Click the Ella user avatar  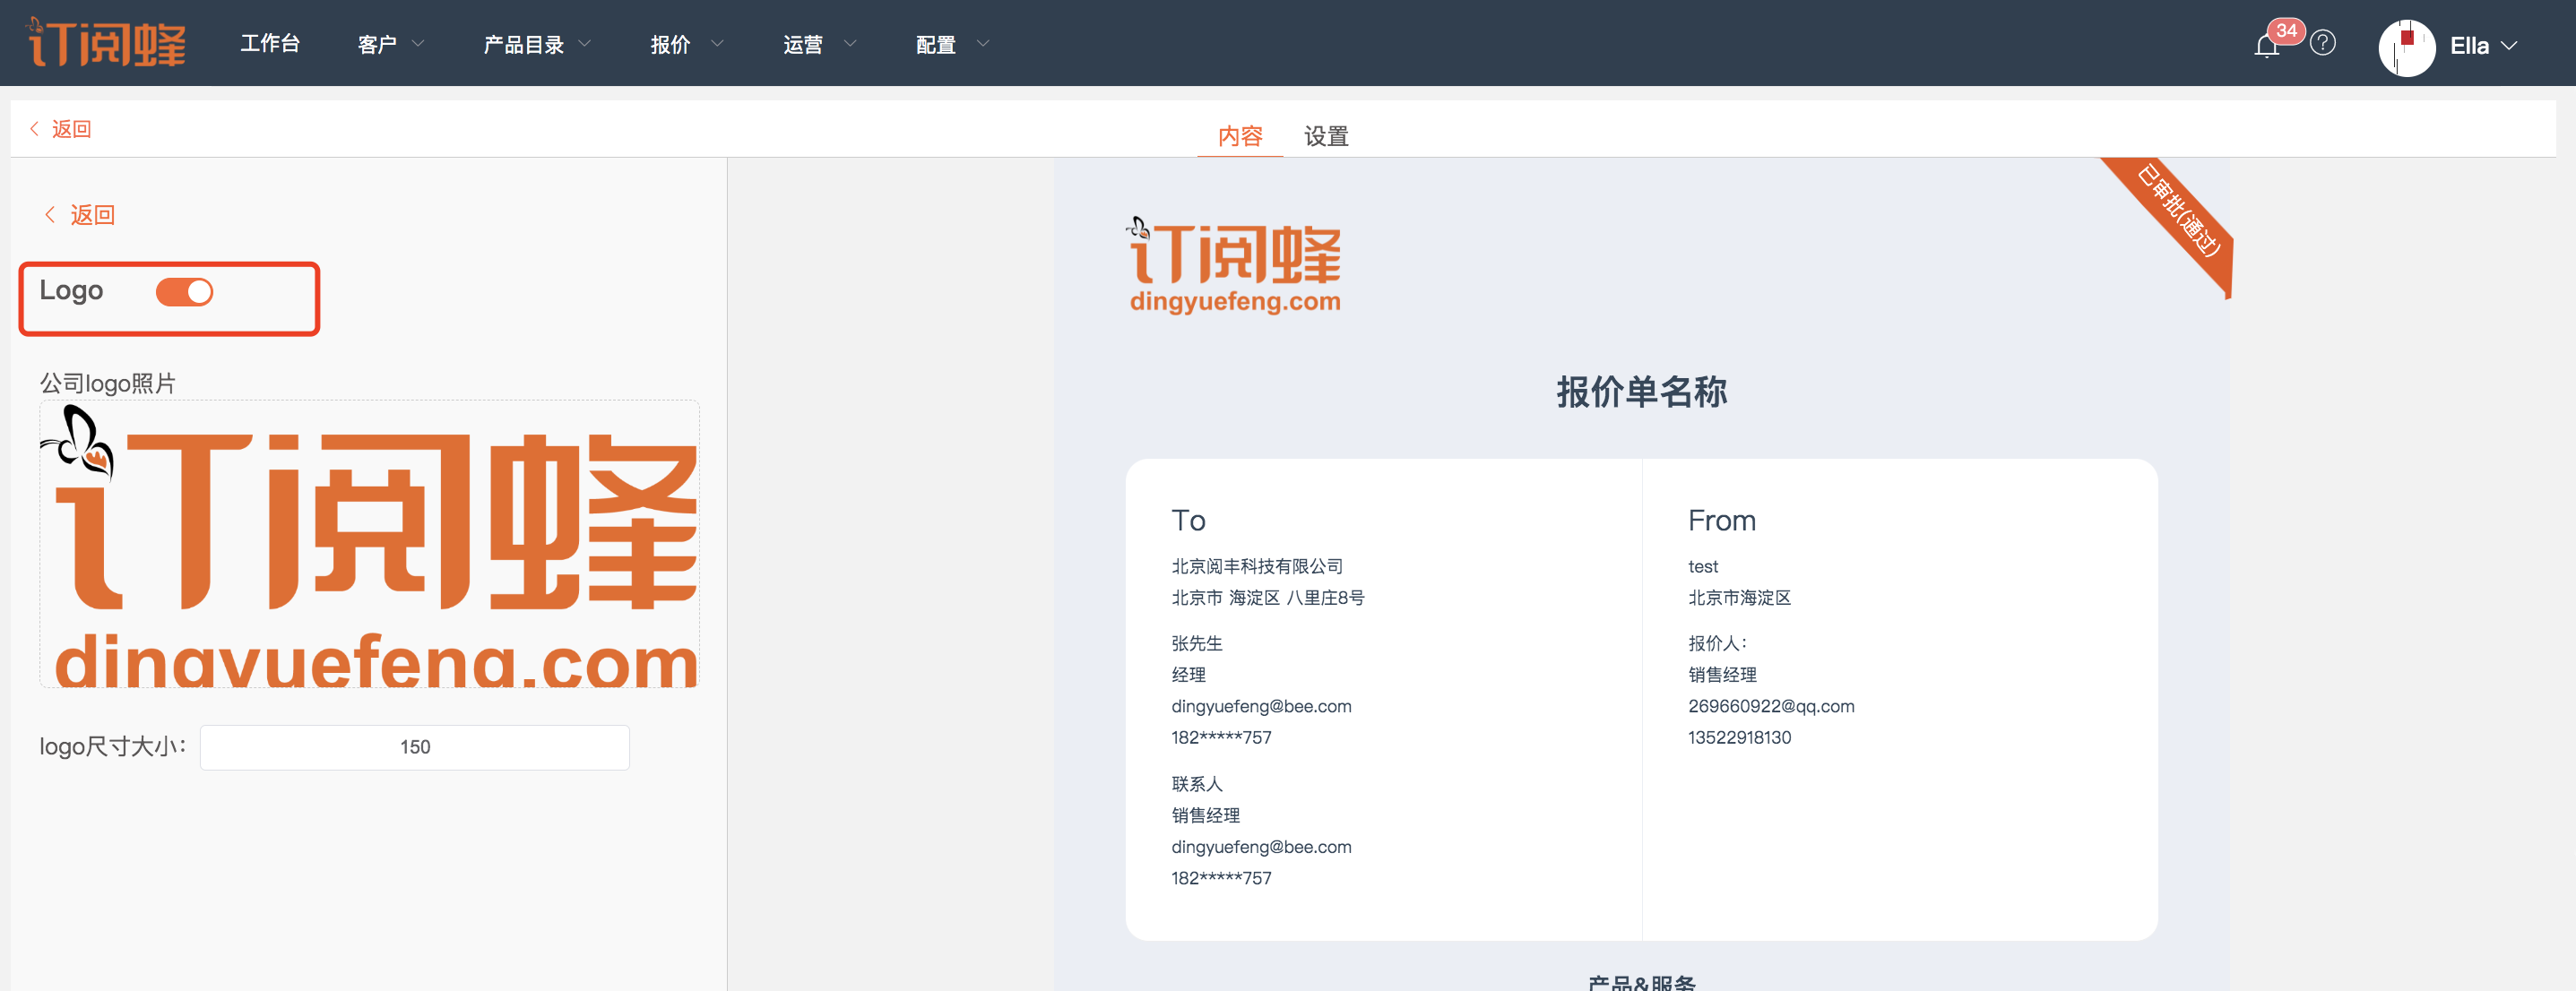2406,47
